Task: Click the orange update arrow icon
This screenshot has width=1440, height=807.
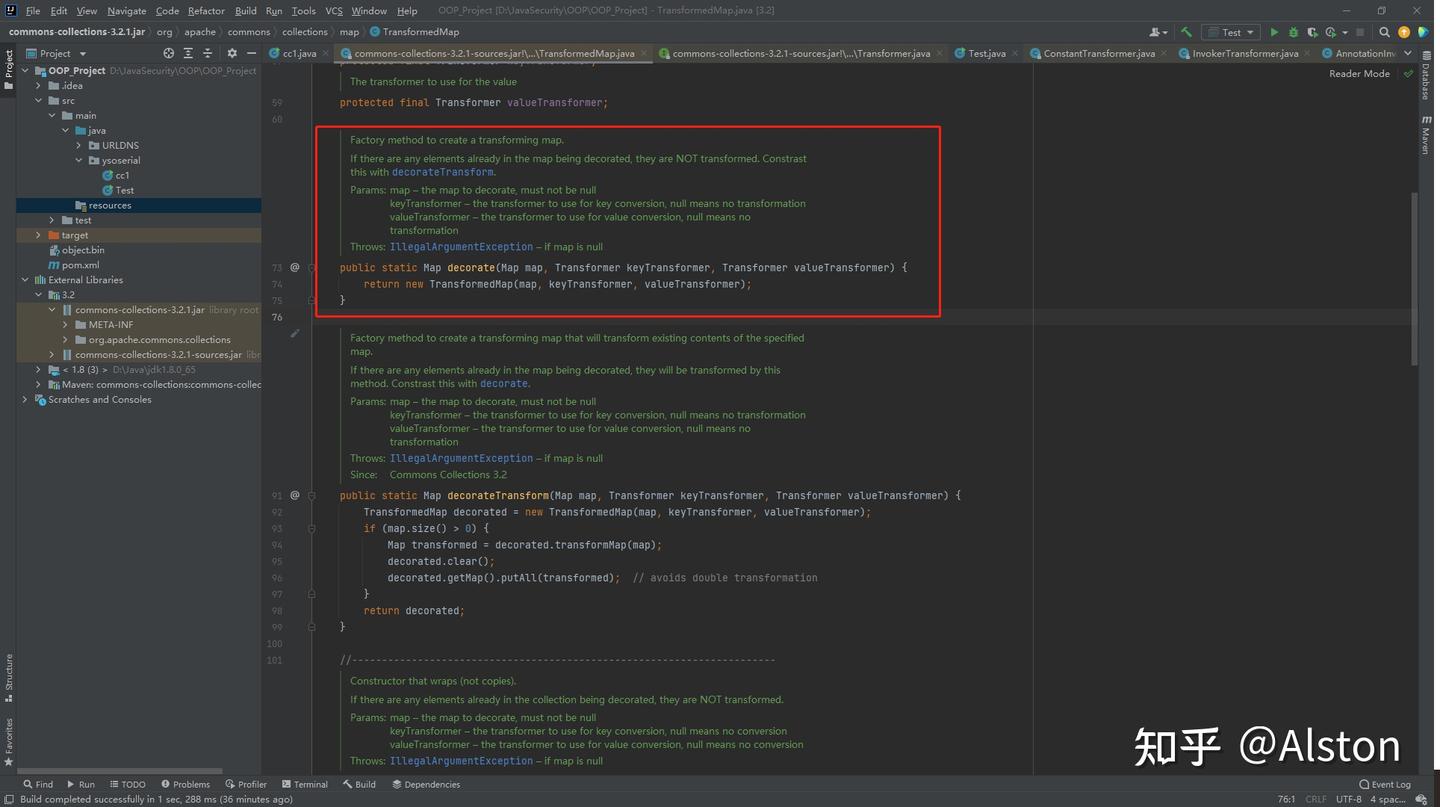Action: [1404, 32]
